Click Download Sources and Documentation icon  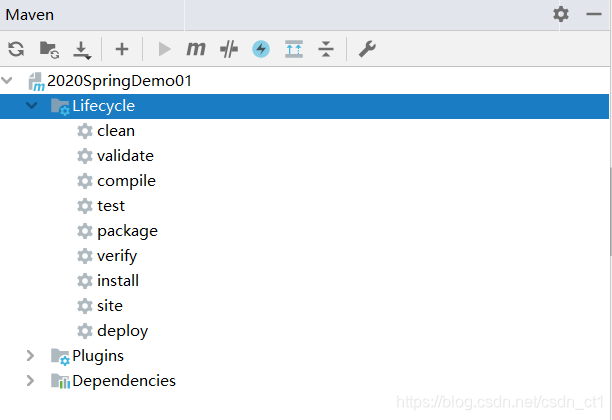tap(82, 50)
